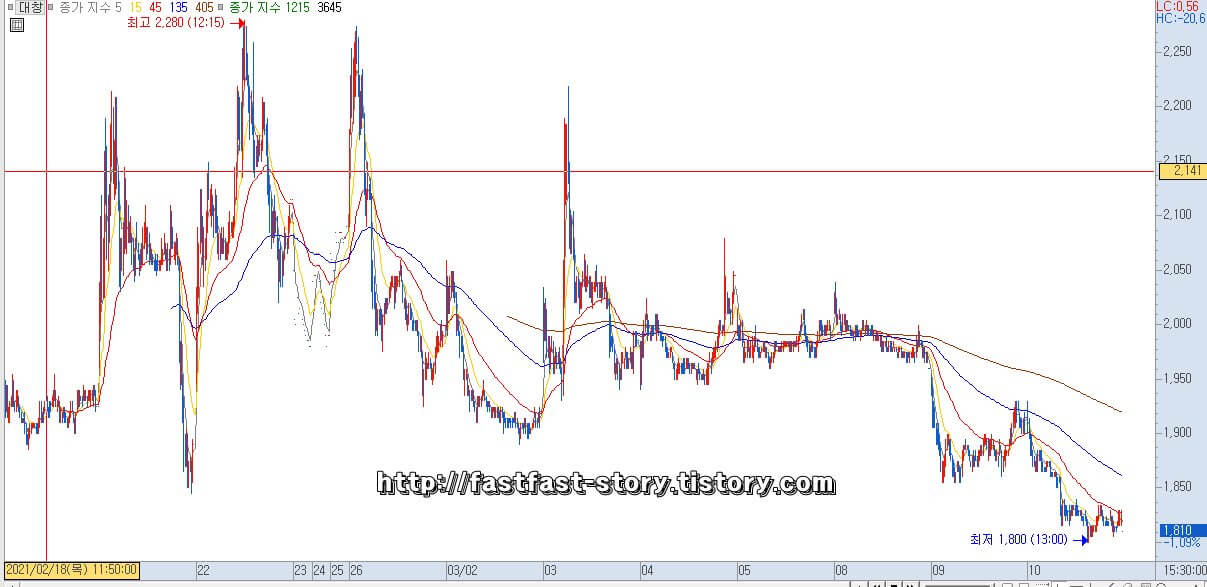Toggle the square marker before 종가 지수 1215
The image size is (1207, 587).
coord(222,8)
